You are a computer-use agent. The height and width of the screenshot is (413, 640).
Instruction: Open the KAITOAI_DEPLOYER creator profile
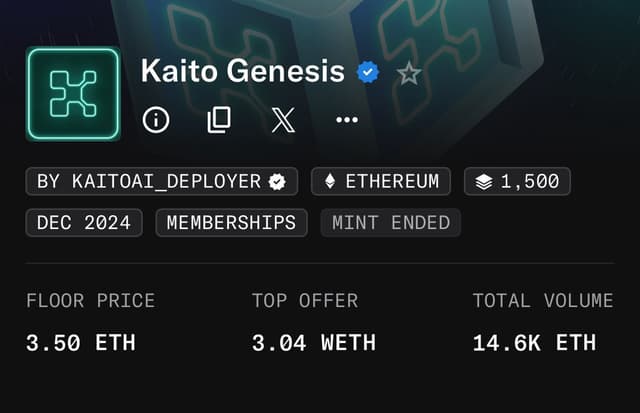tap(162, 181)
